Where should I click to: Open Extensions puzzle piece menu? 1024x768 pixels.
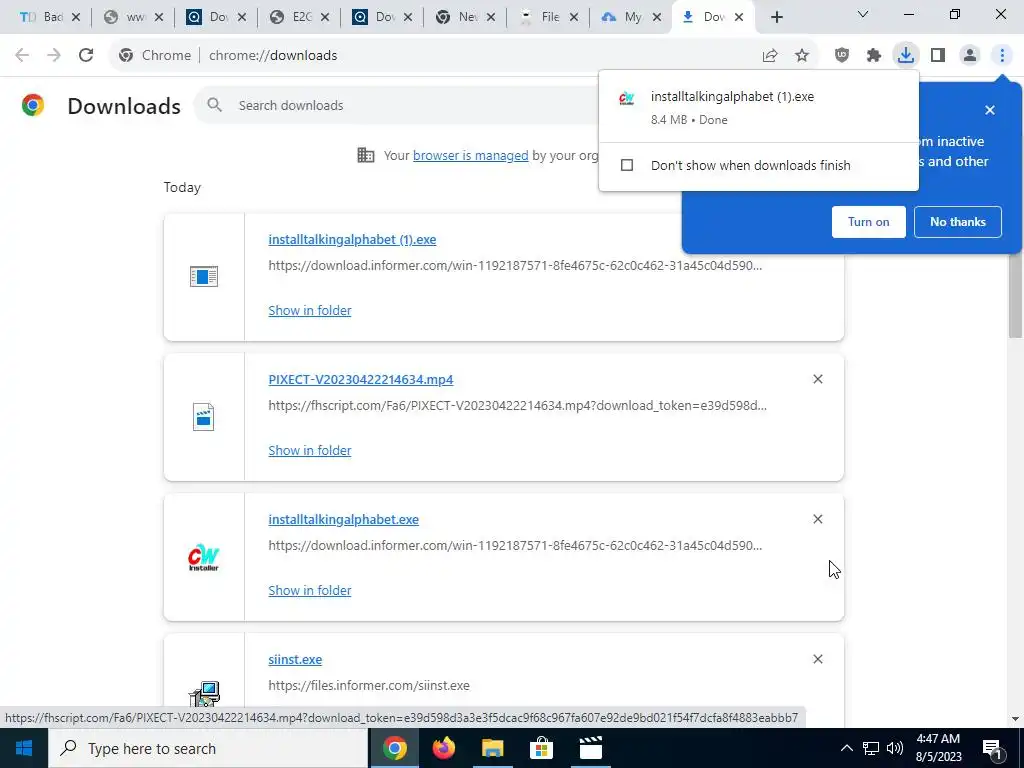pos(874,56)
